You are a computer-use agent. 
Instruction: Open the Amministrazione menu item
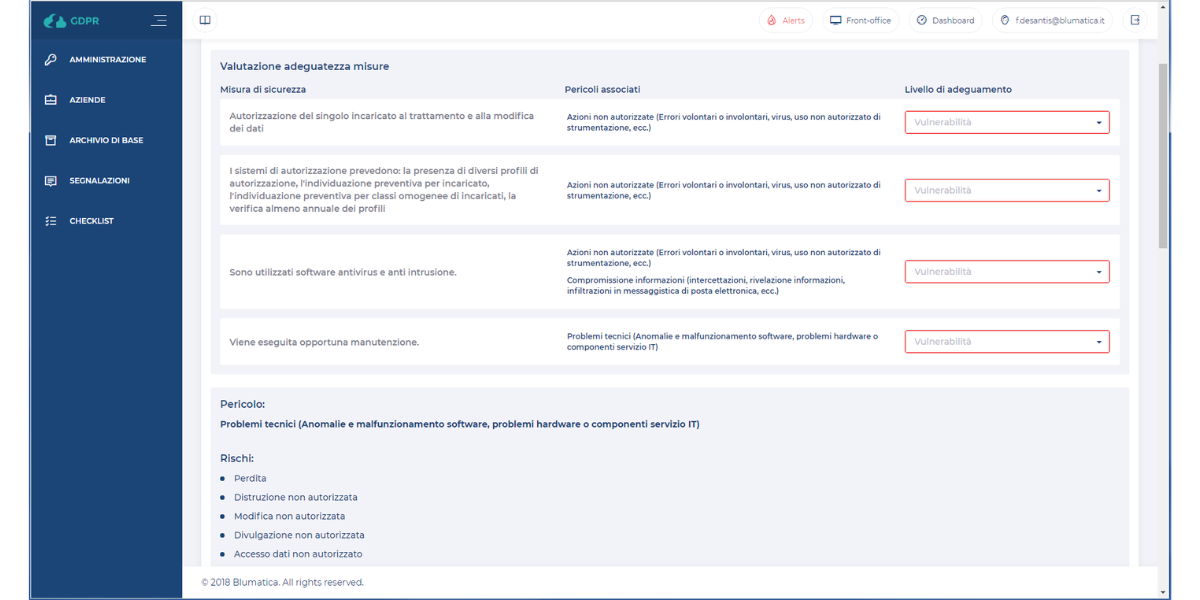tap(107, 60)
